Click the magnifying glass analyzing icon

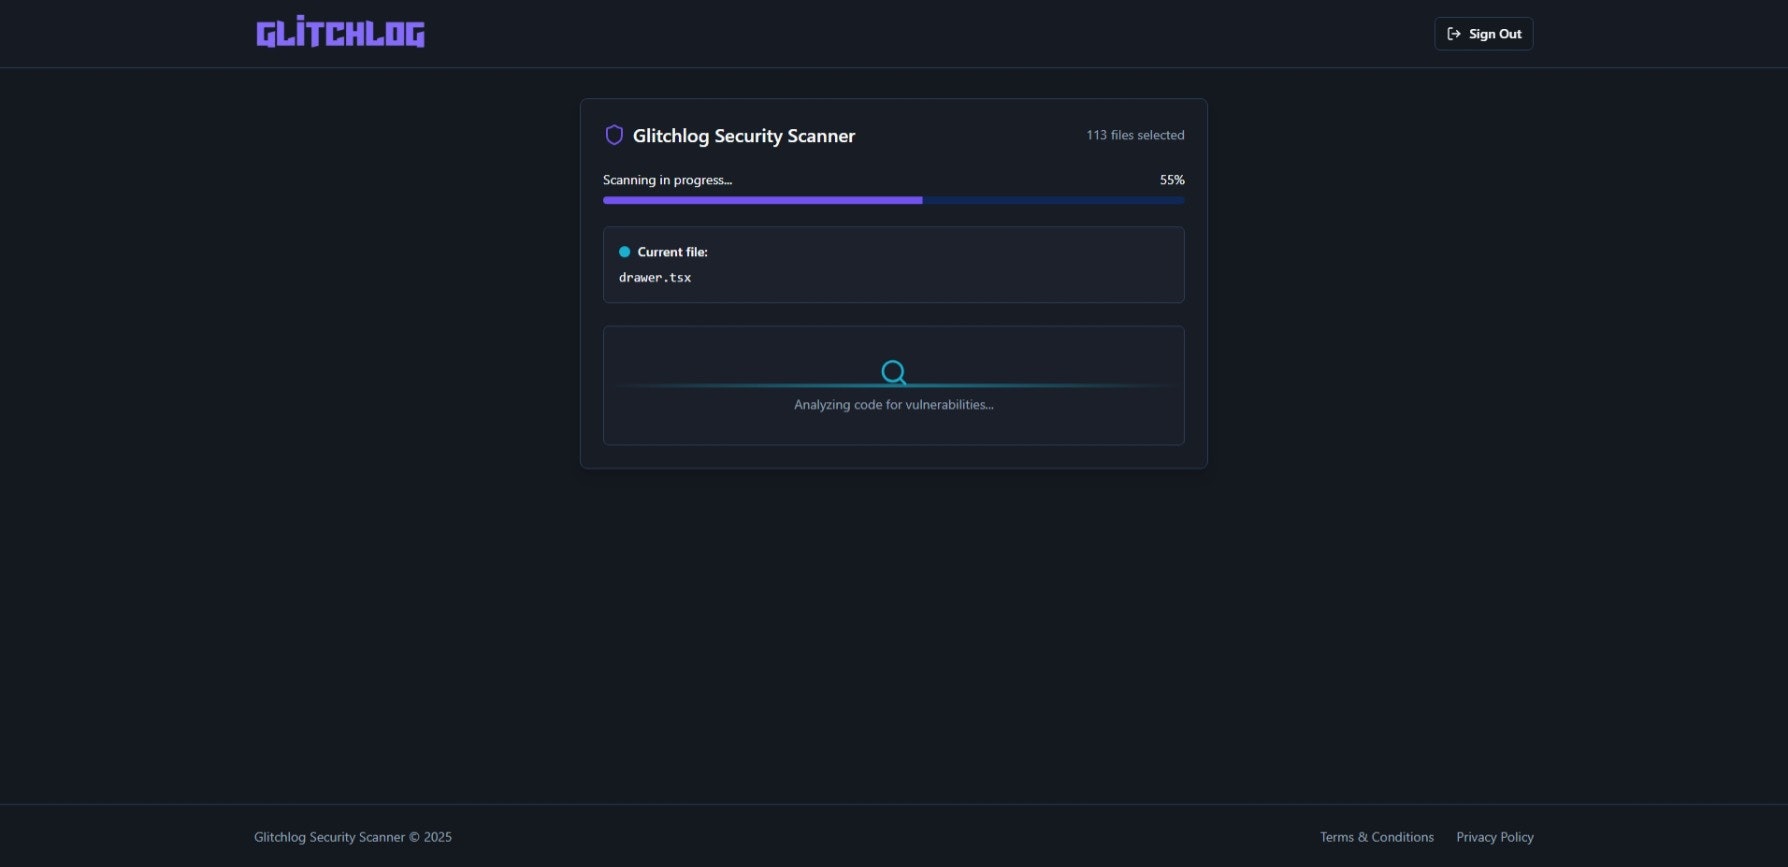click(x=894, y=373)
